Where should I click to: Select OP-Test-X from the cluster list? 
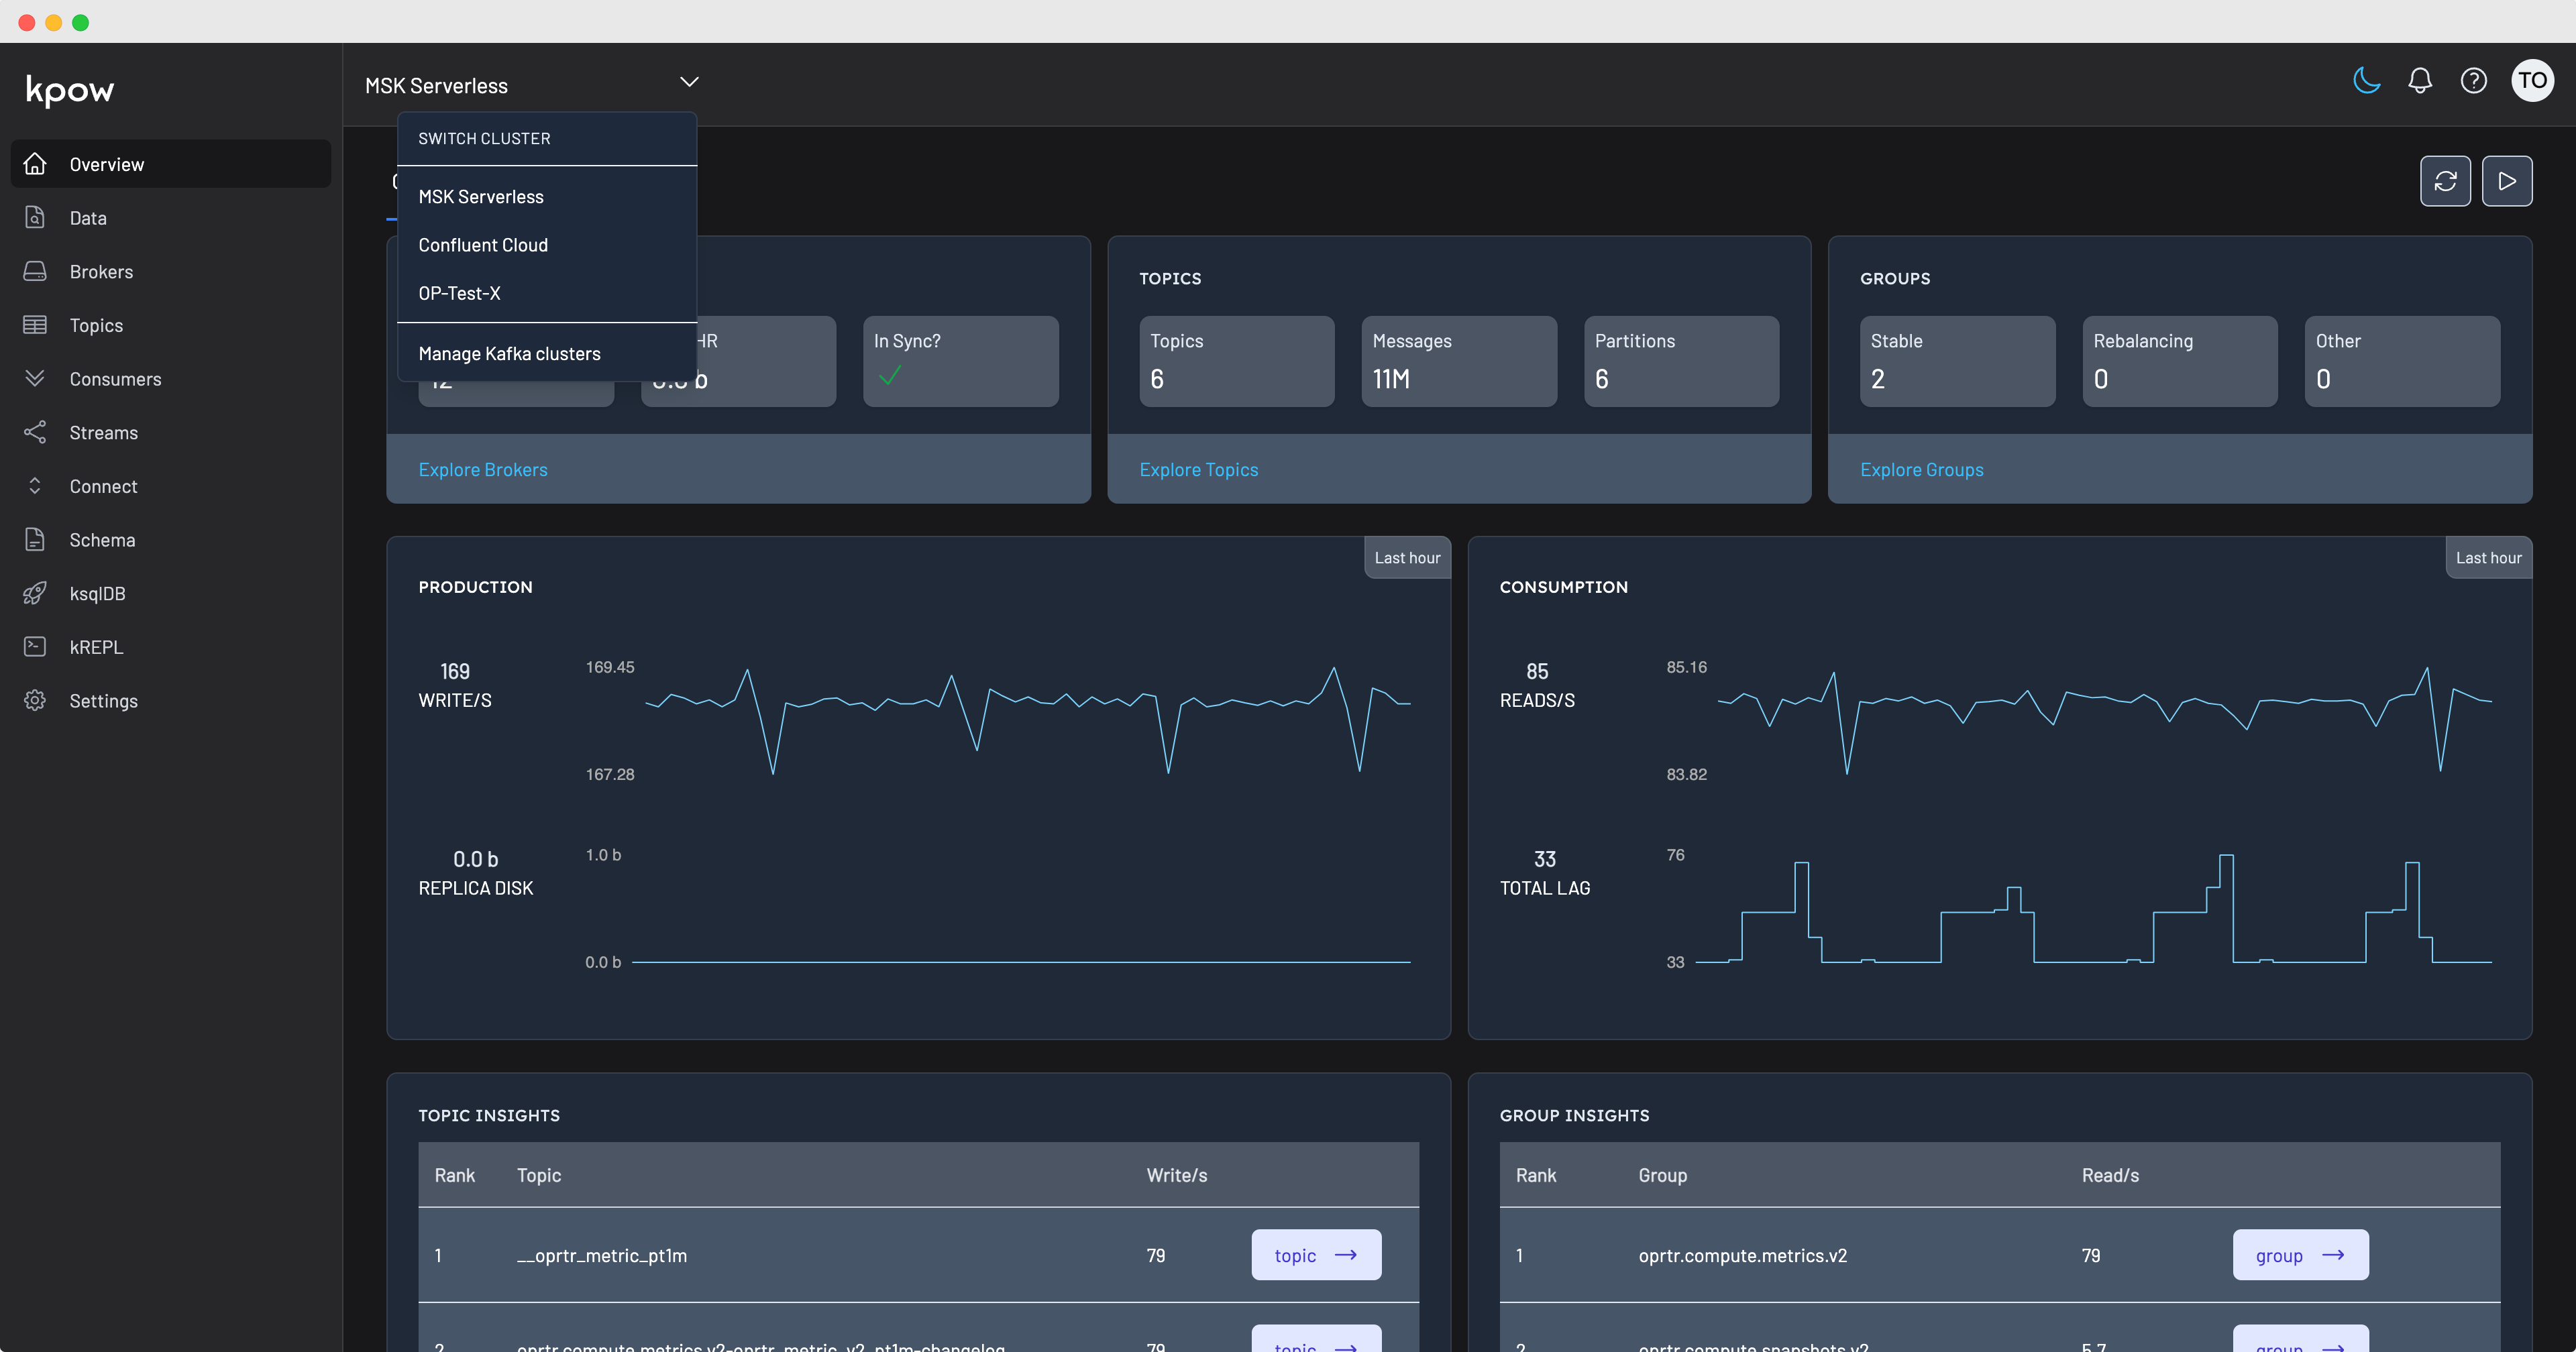tap(460, 293)
